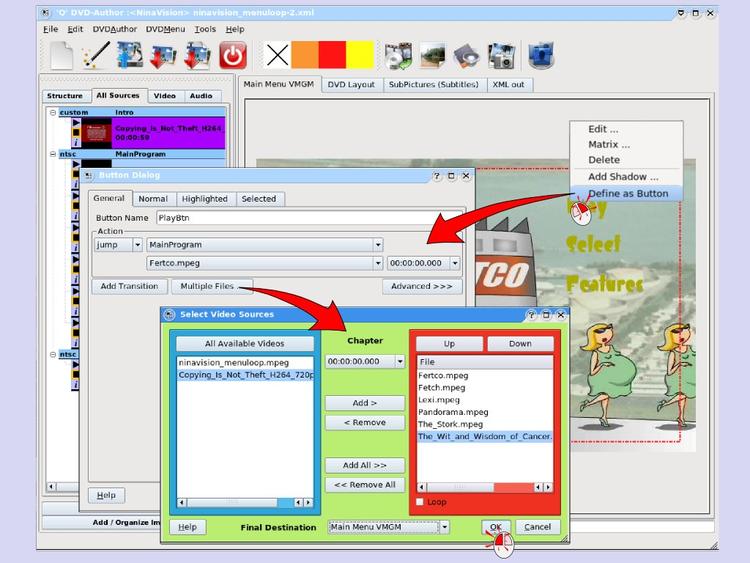Open the Button Dialog time offset dropdown

[455, 263]
